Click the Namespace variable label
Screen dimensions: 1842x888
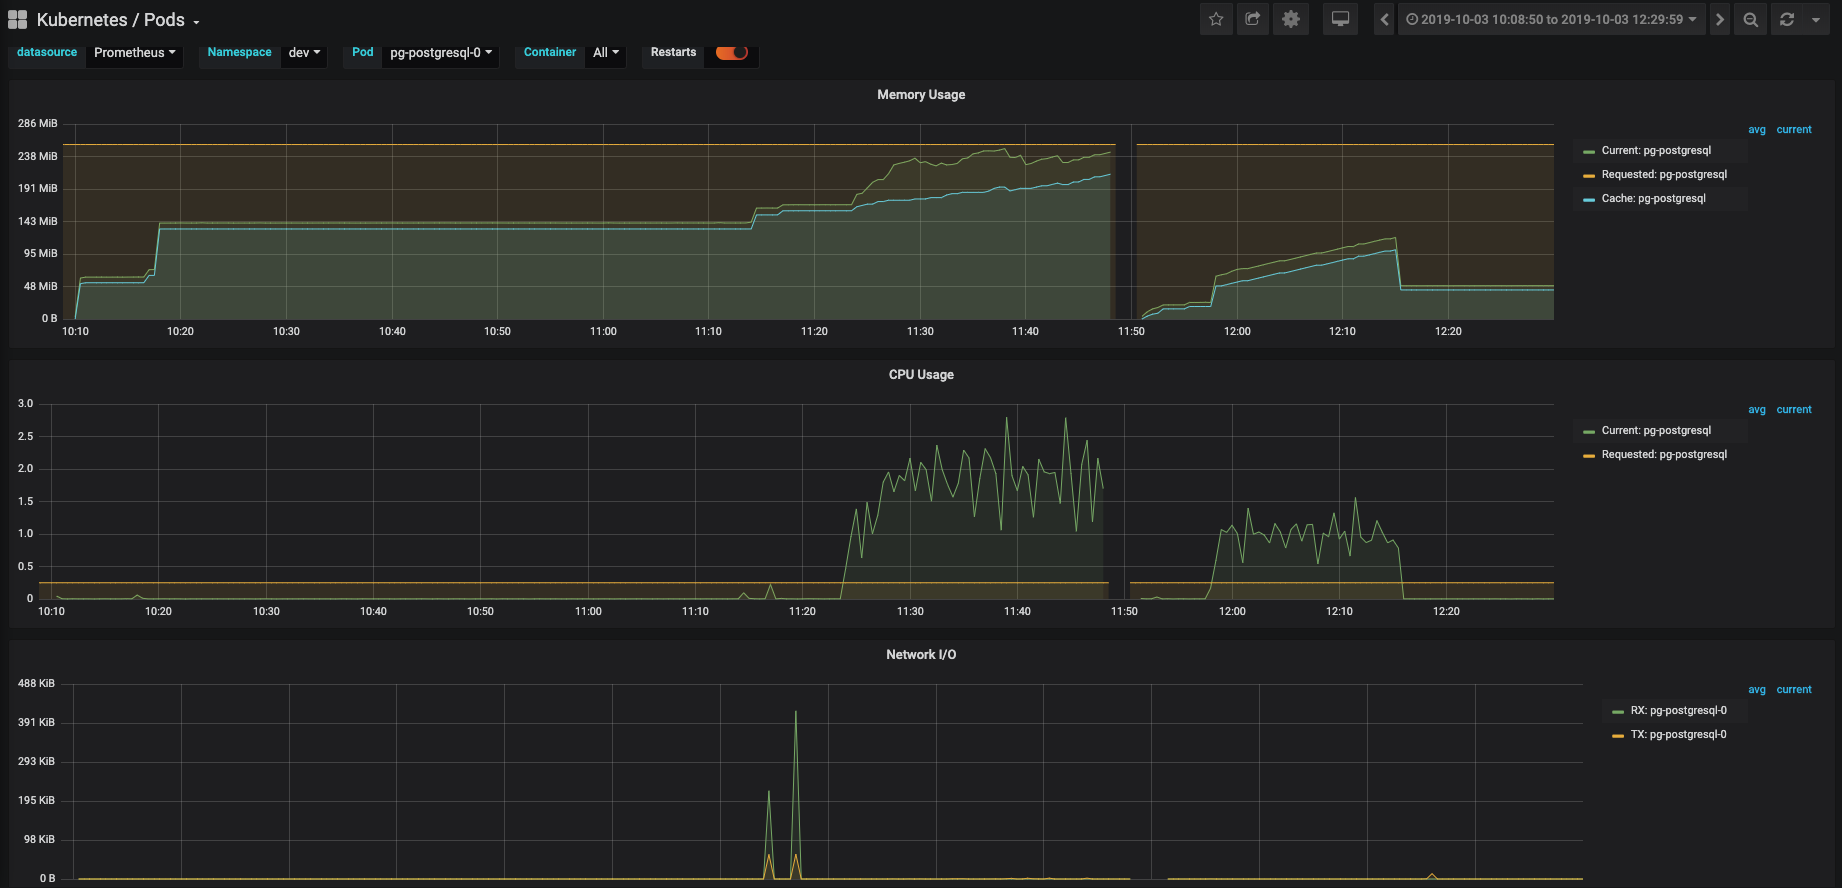tap(239, 53)
